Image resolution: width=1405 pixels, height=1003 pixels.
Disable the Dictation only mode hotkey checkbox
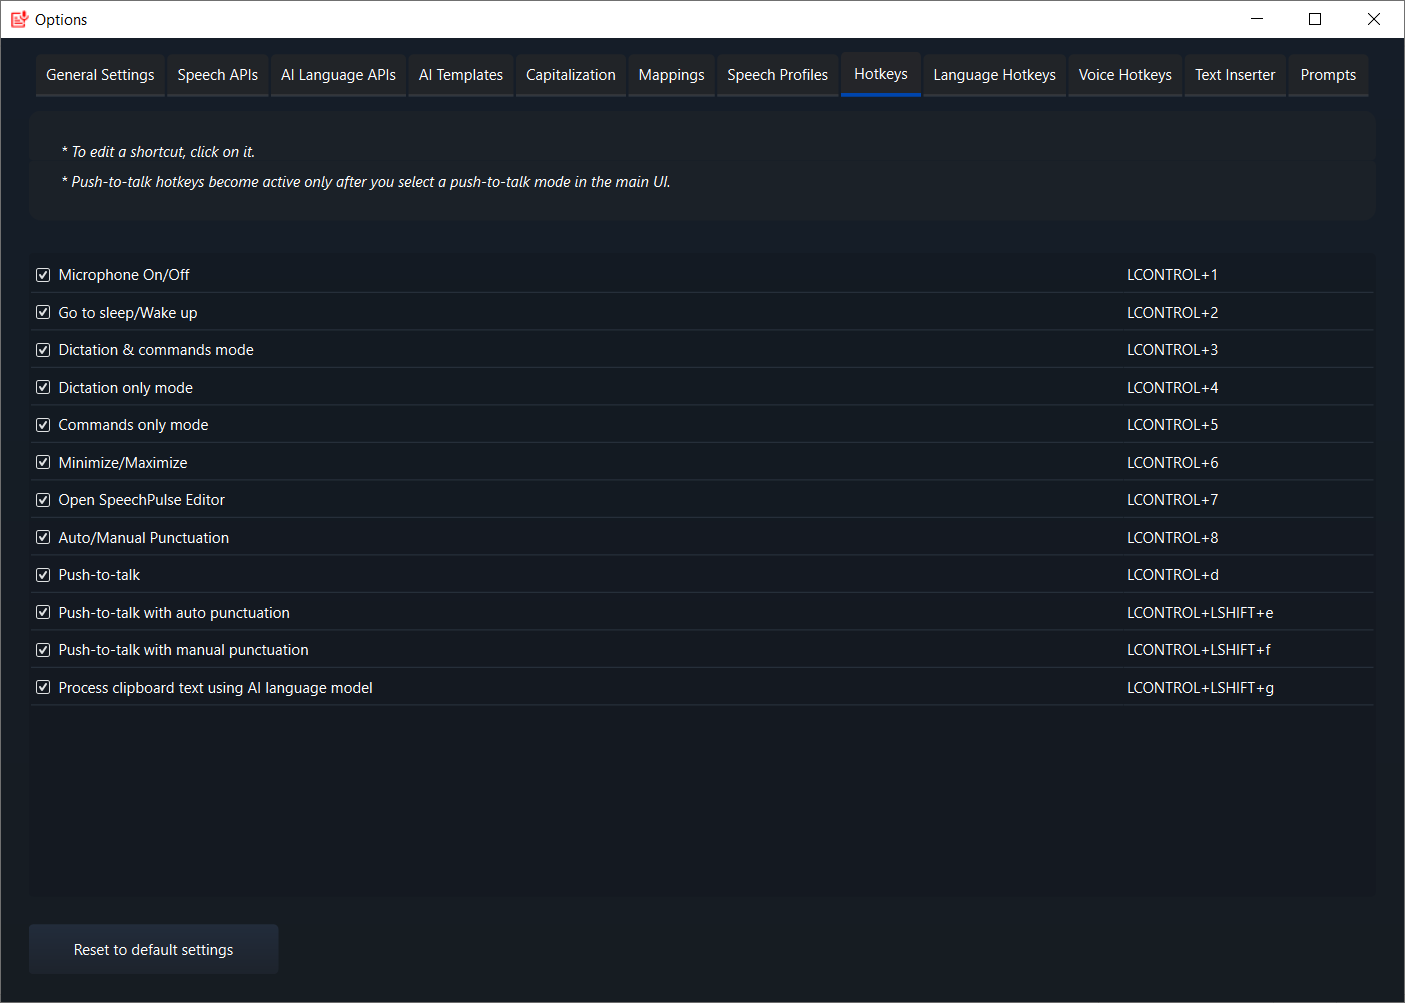(x=43, y=387)
